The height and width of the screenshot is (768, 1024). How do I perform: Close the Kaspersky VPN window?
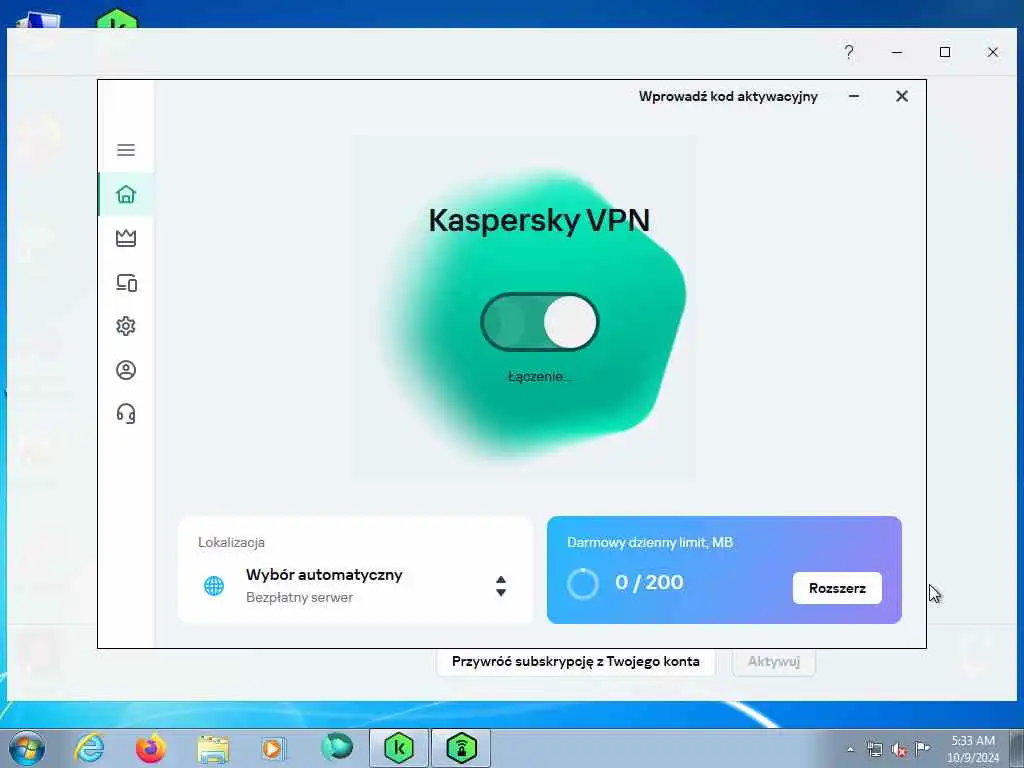pyautogui.click(x=902, y=96)
